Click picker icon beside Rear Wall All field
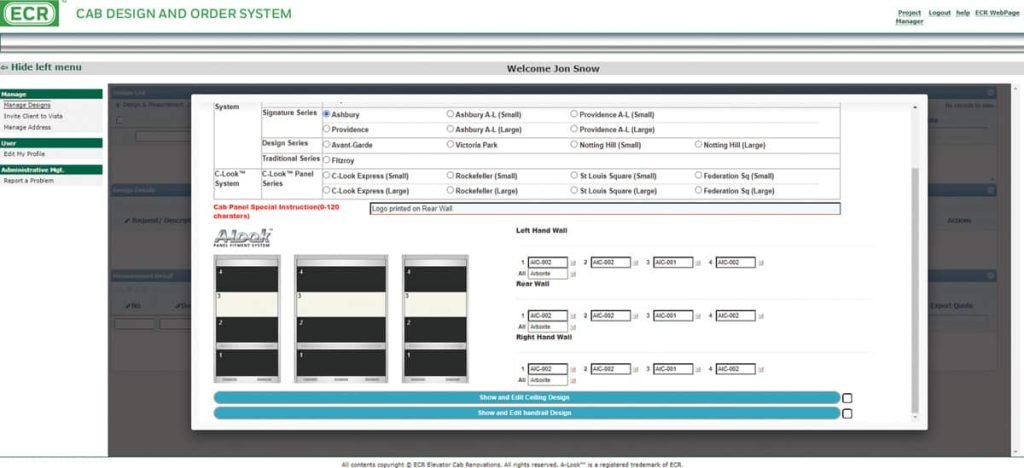The width and height of the screenshot is (1024, 468). click(573, 327)
